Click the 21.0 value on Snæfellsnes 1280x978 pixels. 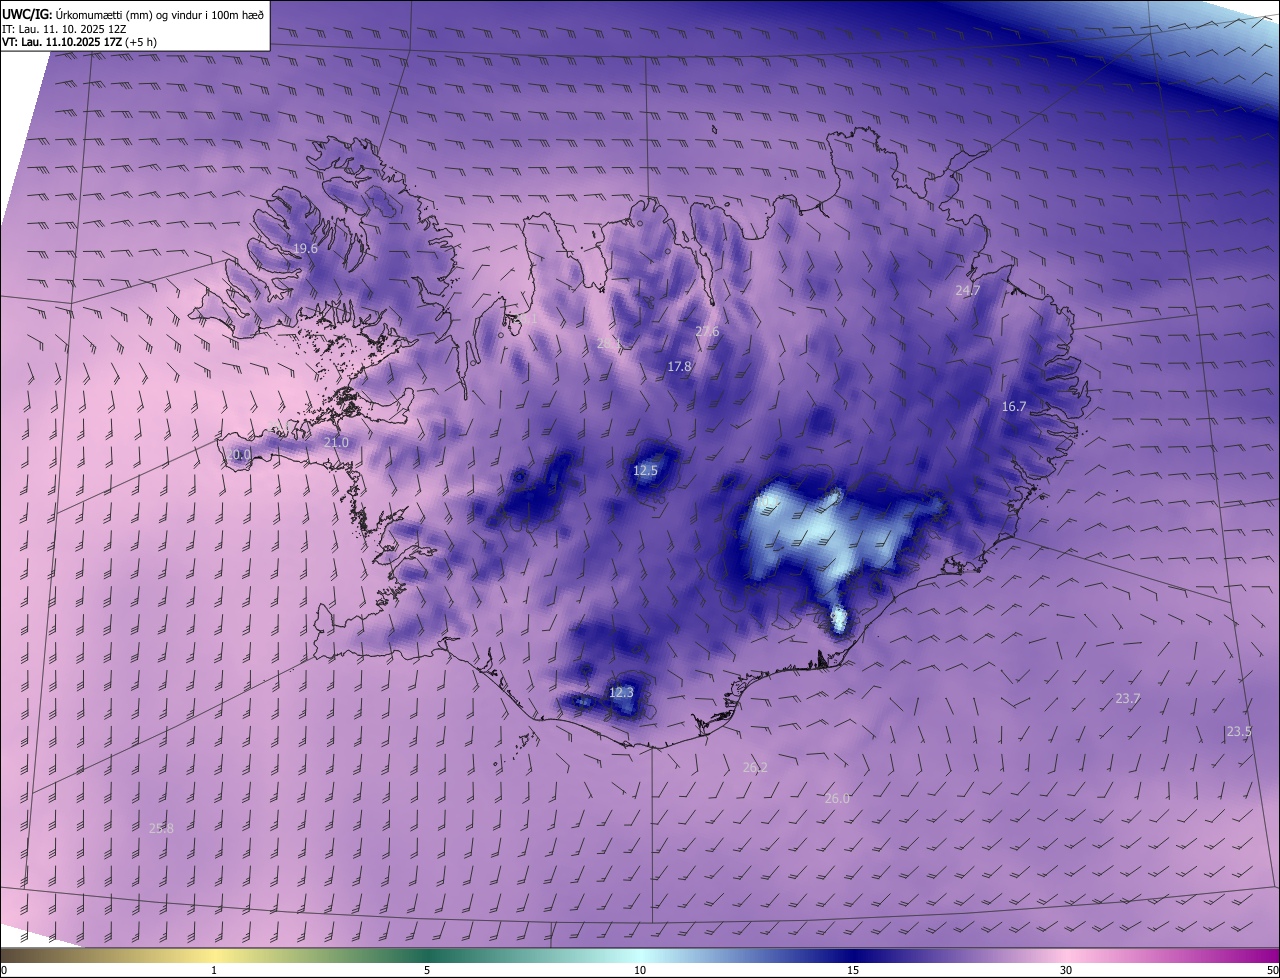[x=337, y=443]
